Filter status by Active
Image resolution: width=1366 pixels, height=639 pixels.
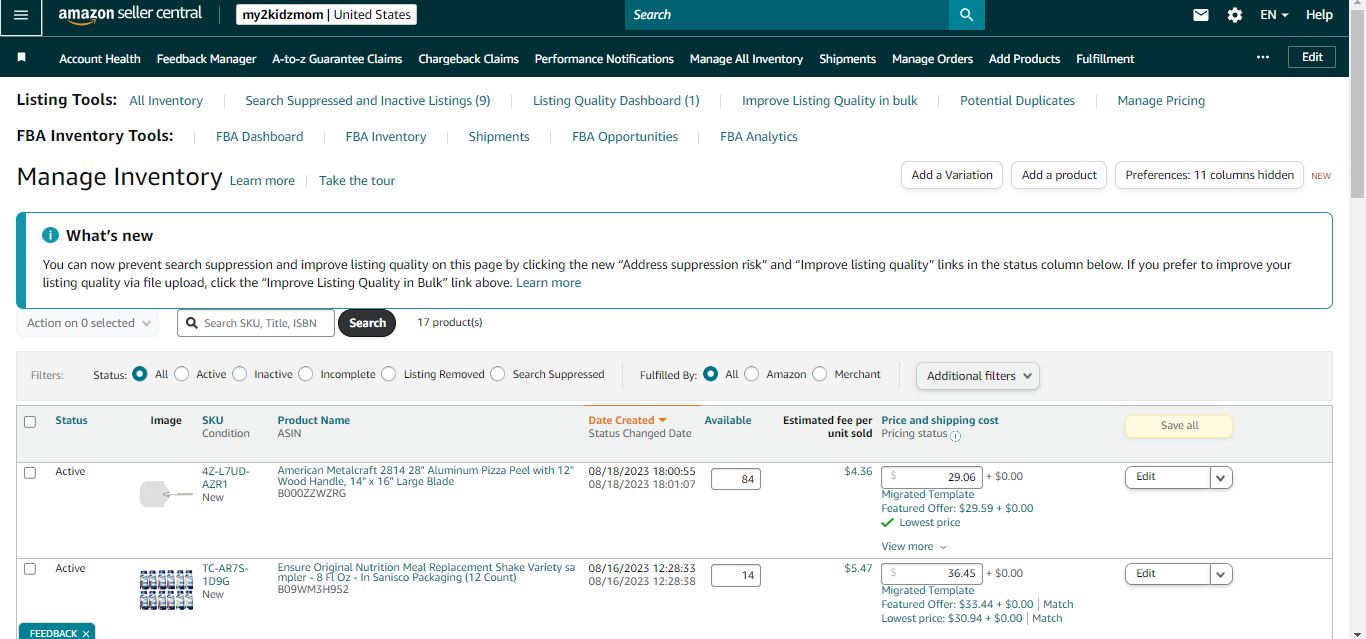(x=182, y=374)
